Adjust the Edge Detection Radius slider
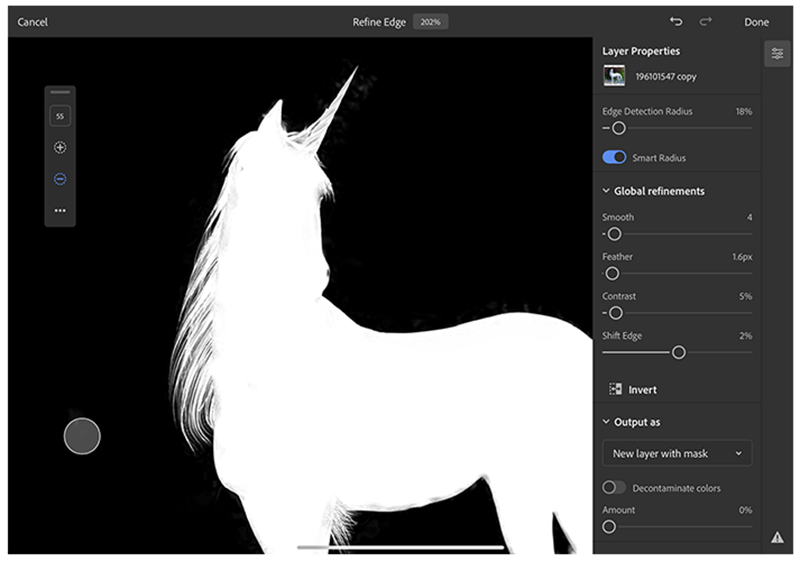This screenshot has height=561, width=800. coord(618,128)
